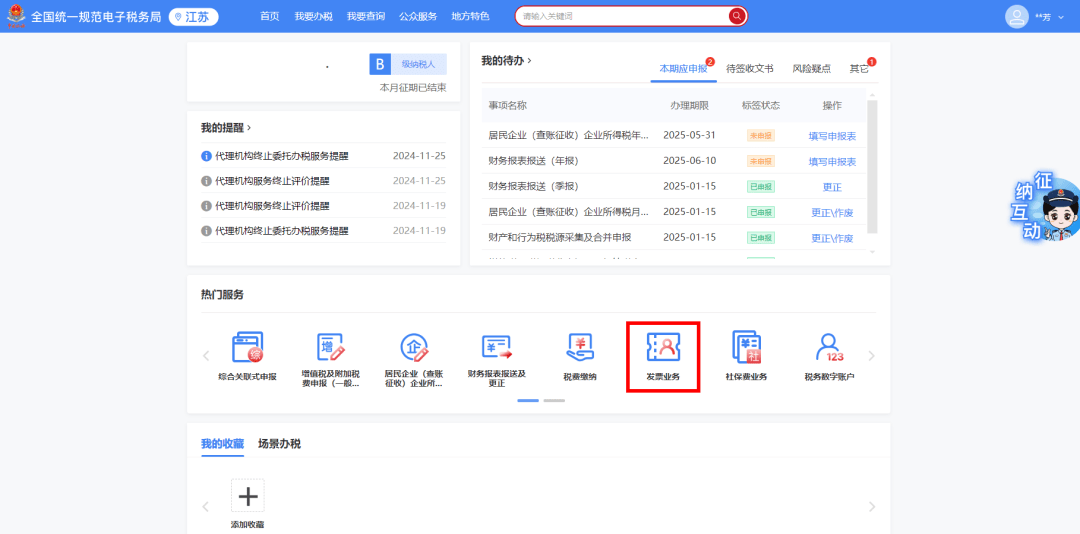Image resolution: width=1080 pixels, height=534 pixels.
Task: Open 综合关联式申报 service icon
Action: (x=247, y=356)
